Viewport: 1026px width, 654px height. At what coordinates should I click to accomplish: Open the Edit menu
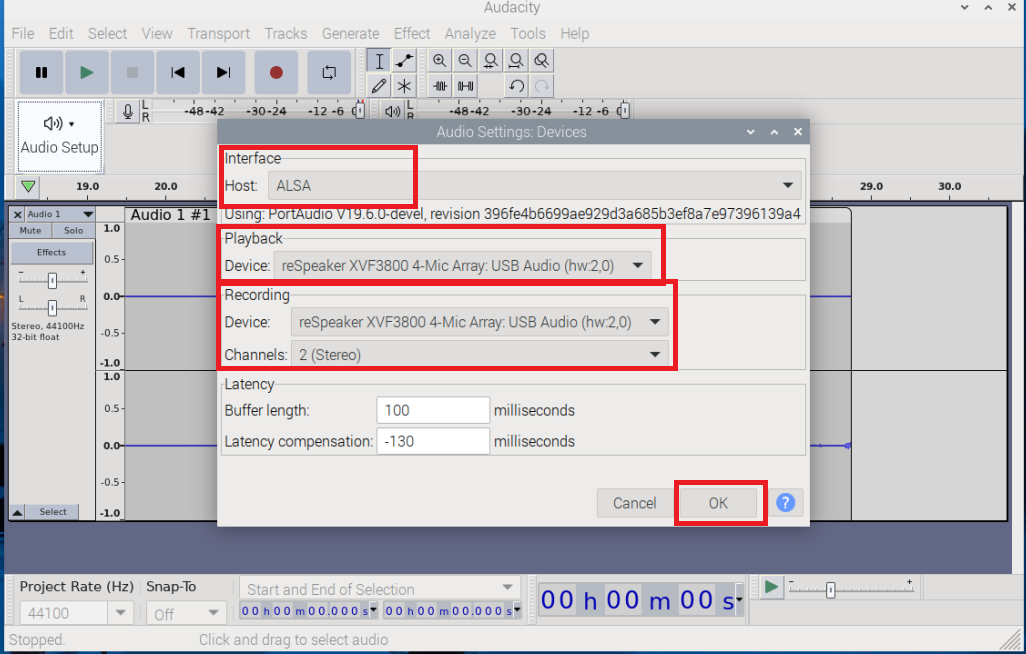pos(61,33)
